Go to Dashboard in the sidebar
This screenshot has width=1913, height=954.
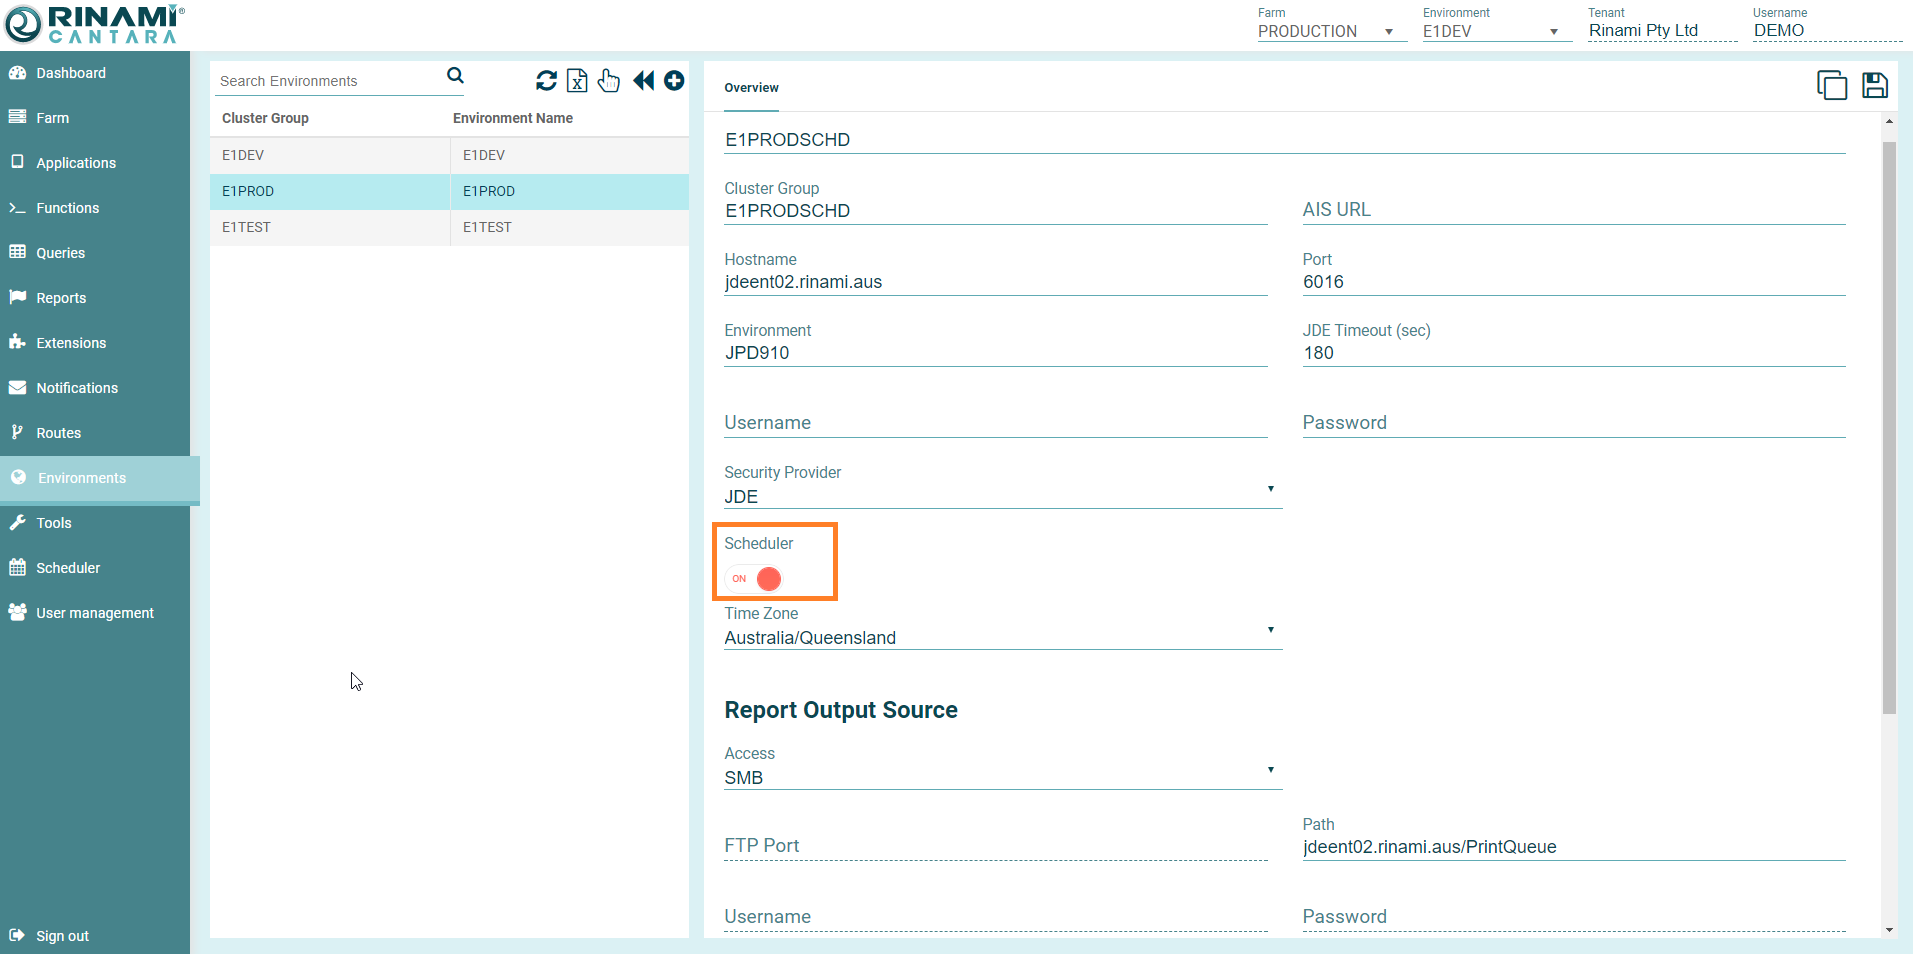(x=70, y=73)
